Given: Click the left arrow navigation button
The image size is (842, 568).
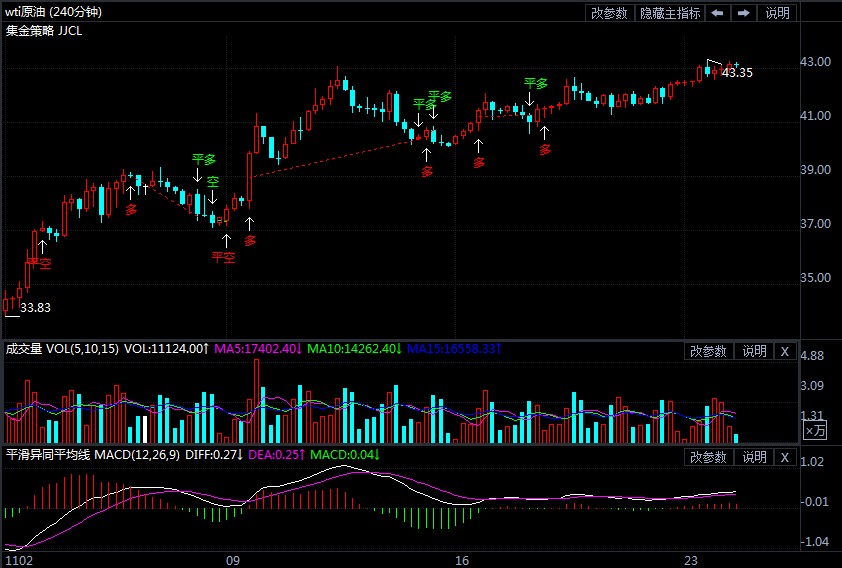Looking at the screenshot, I should tap(718, 13).
